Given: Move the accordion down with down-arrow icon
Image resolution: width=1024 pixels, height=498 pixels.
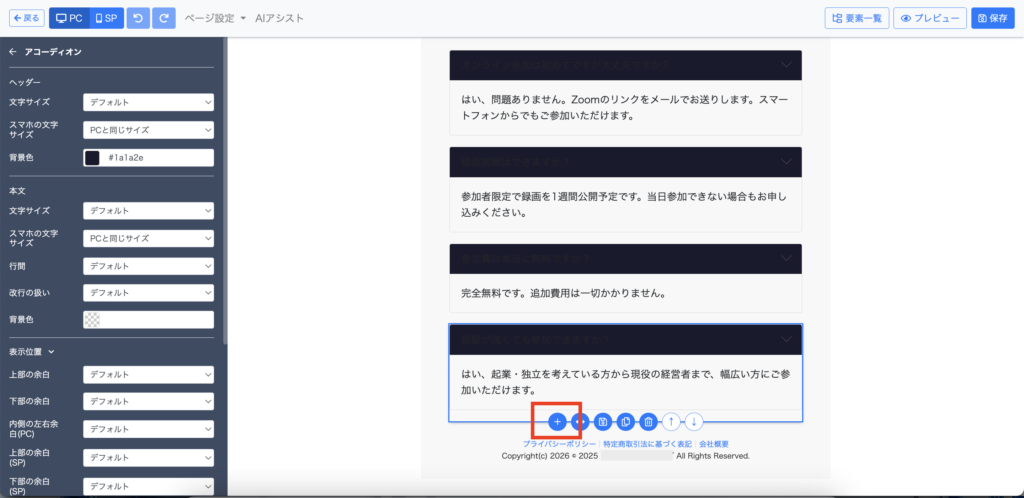Looking at the screenshot, I should pyautogui.click(x=694, y=422).
